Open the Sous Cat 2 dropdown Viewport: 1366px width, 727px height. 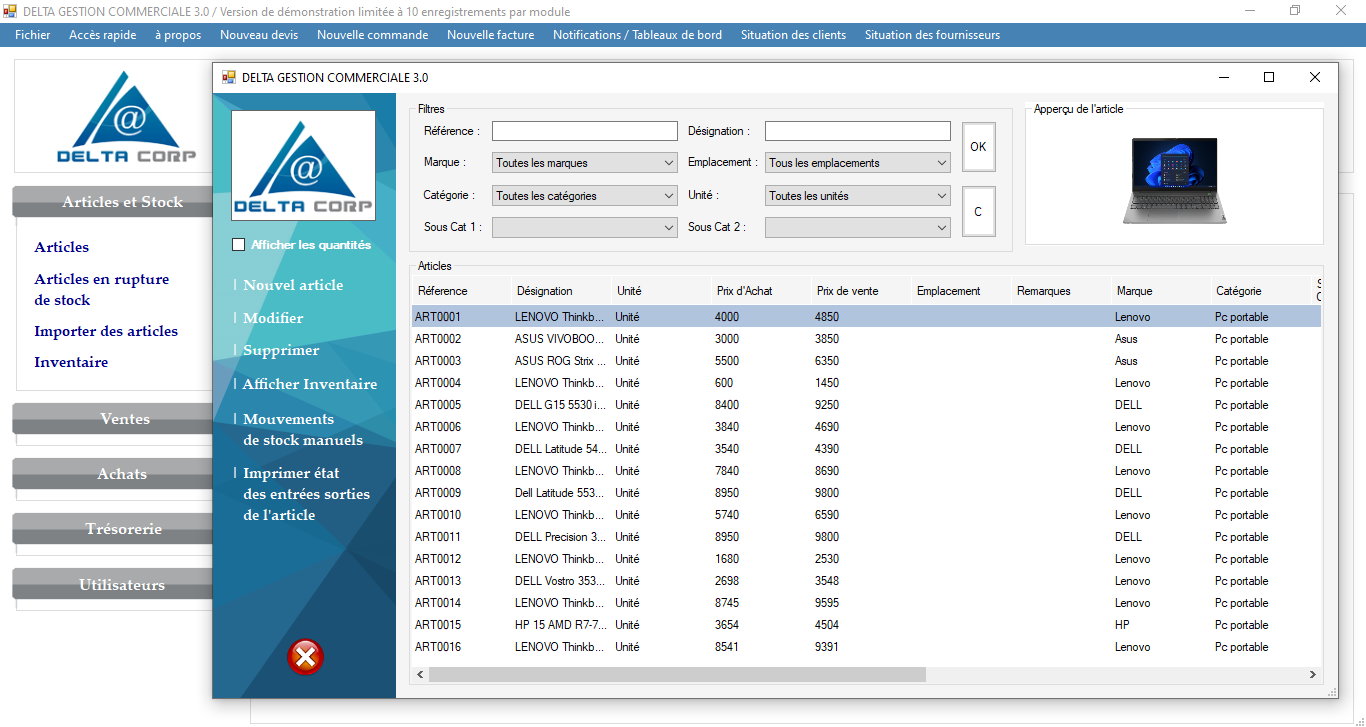point(858,227)
